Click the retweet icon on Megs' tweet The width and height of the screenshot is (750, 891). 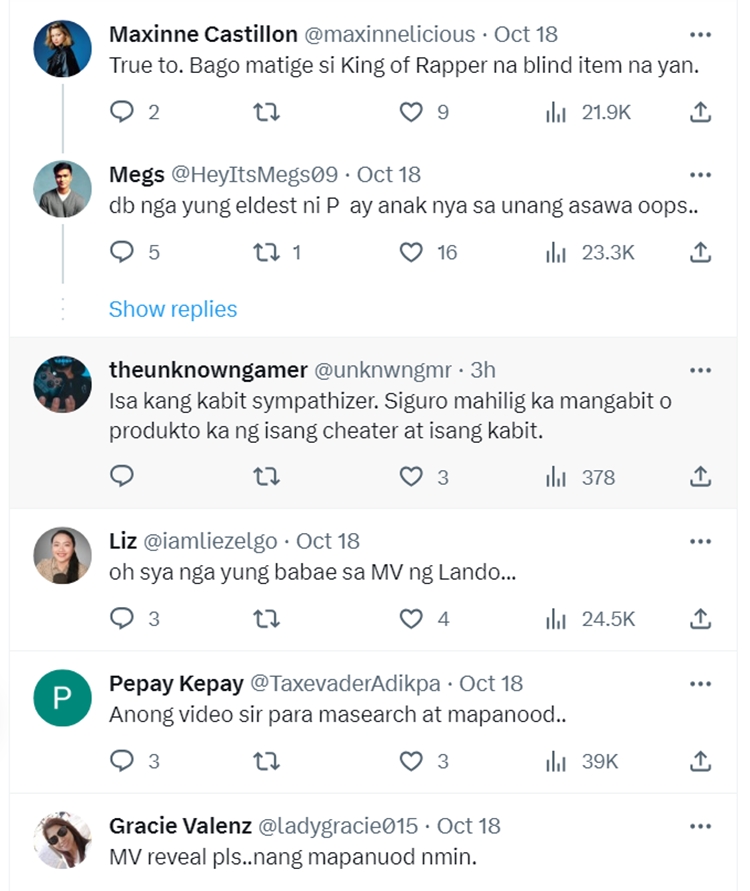click(265, 252)
